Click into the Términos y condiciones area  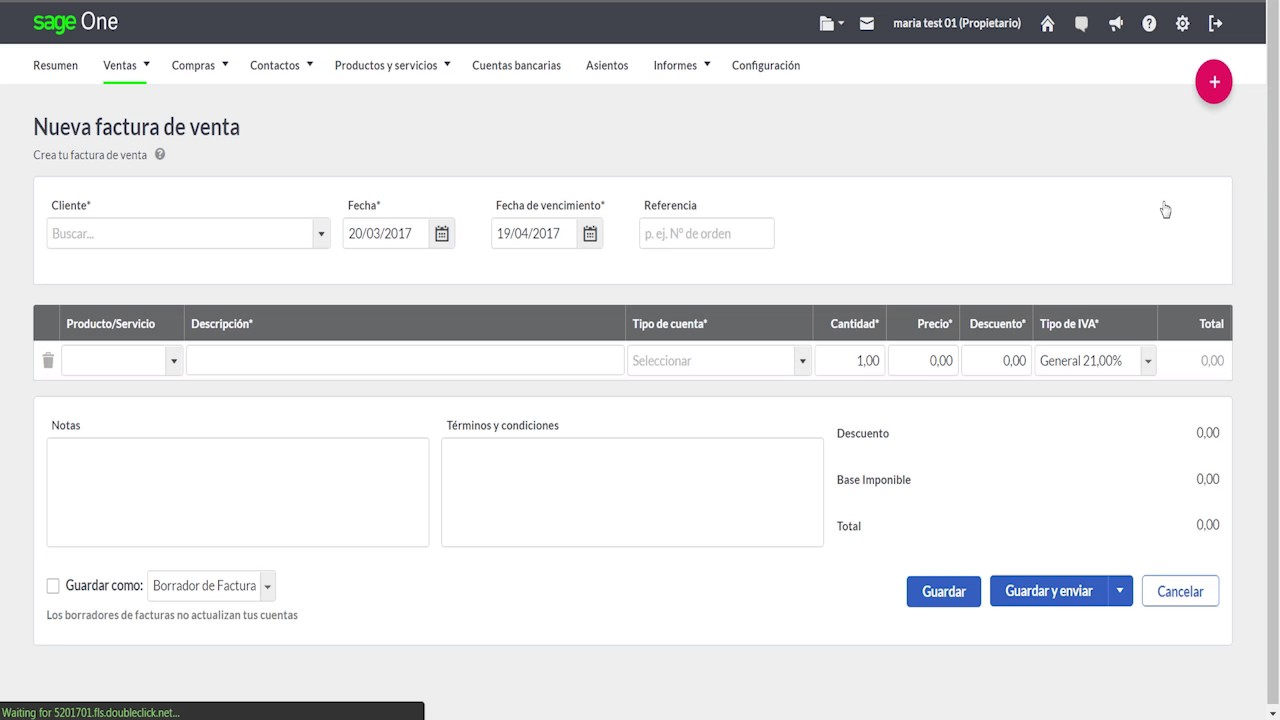pyautogui.click(x=632, y=492)
